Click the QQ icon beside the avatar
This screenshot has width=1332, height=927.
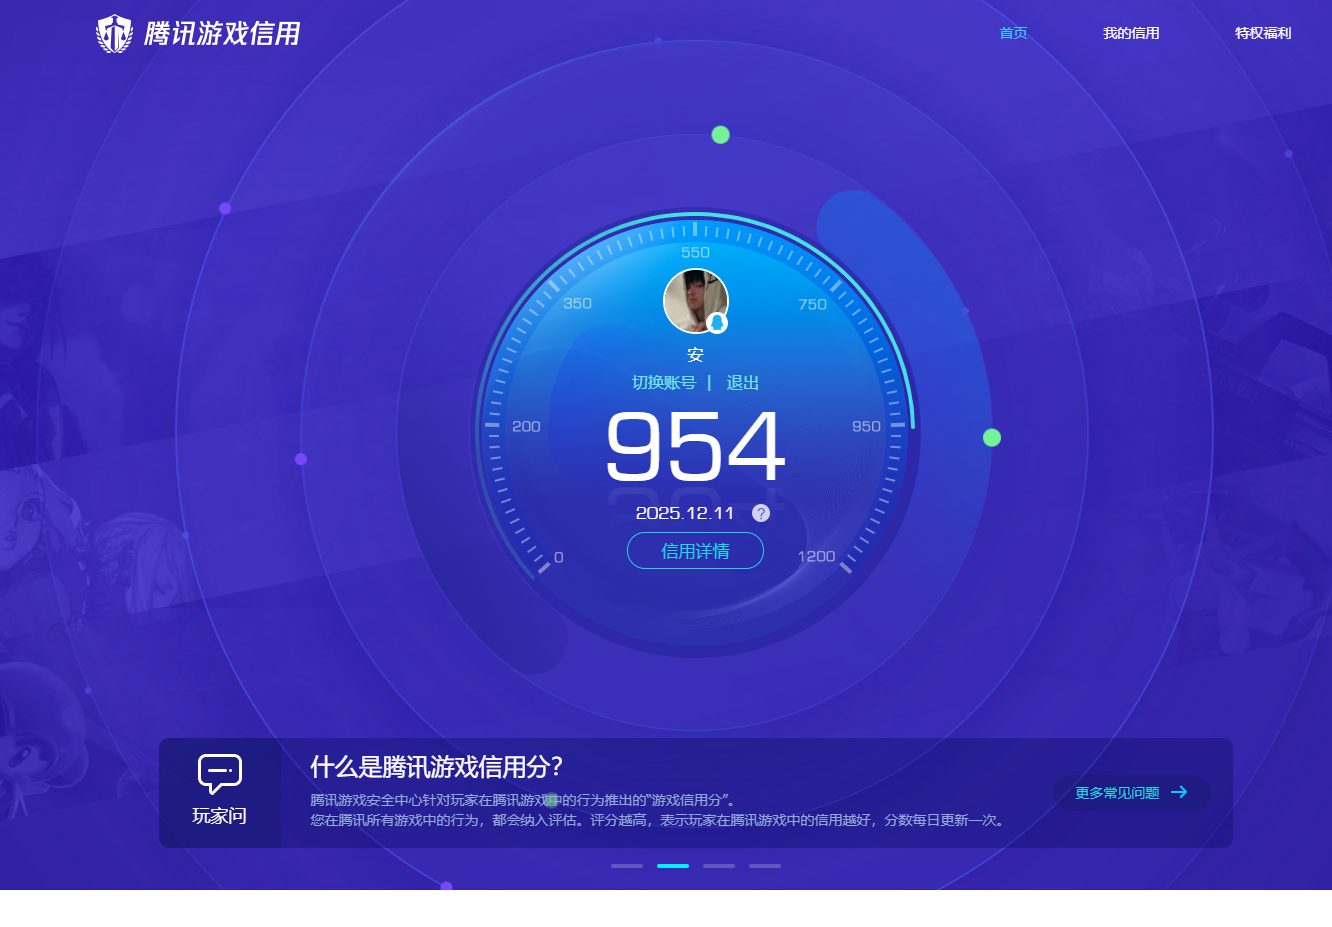coord(717,322)
